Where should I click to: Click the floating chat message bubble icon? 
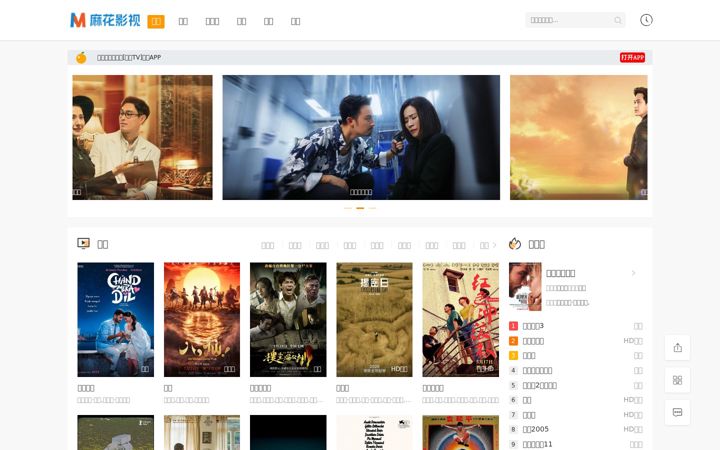677,412
